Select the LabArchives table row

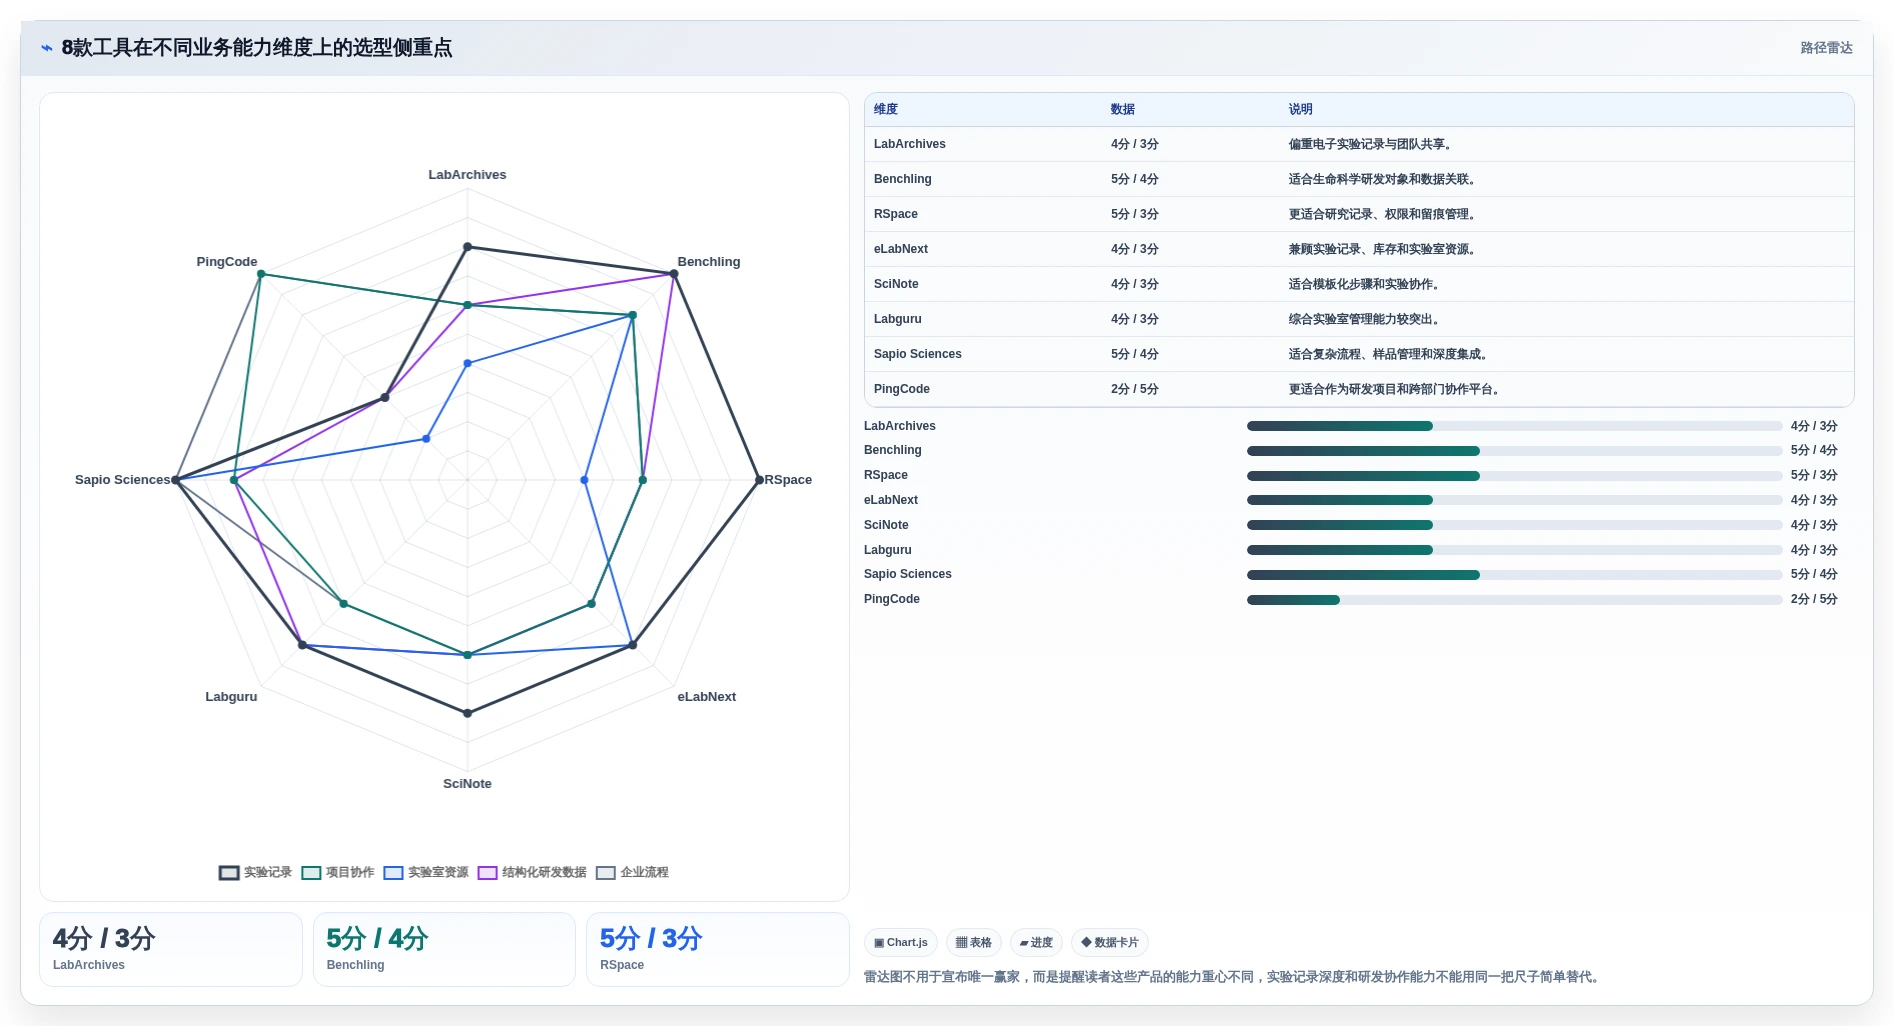1359,144
